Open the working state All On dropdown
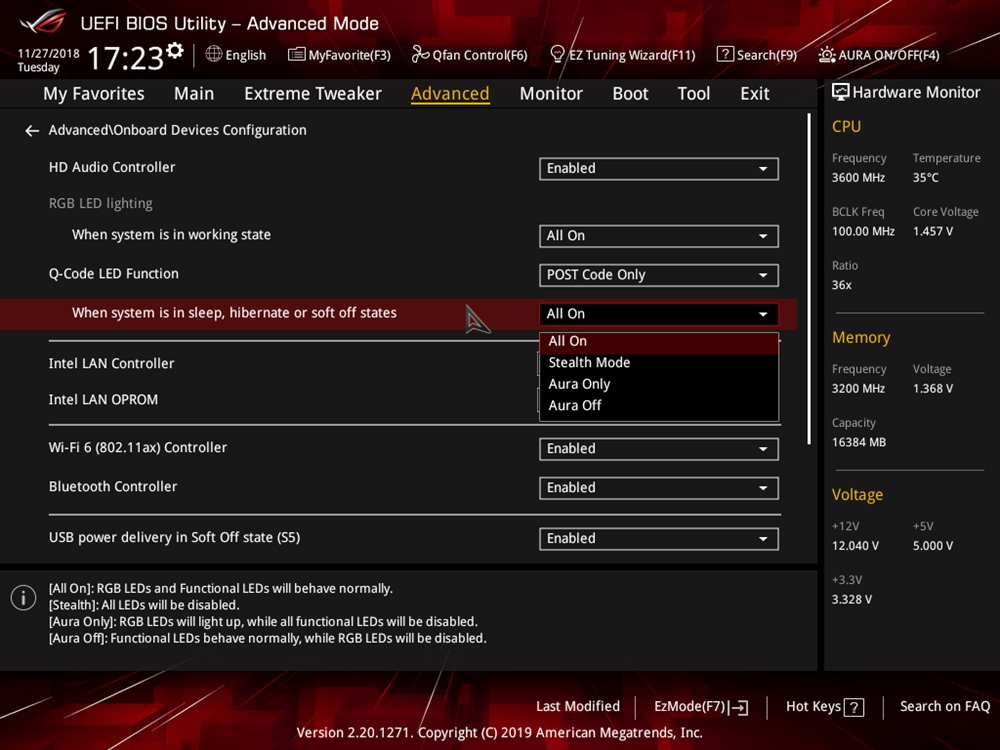This screenshot has width=1000, height=750. [659, 236]
